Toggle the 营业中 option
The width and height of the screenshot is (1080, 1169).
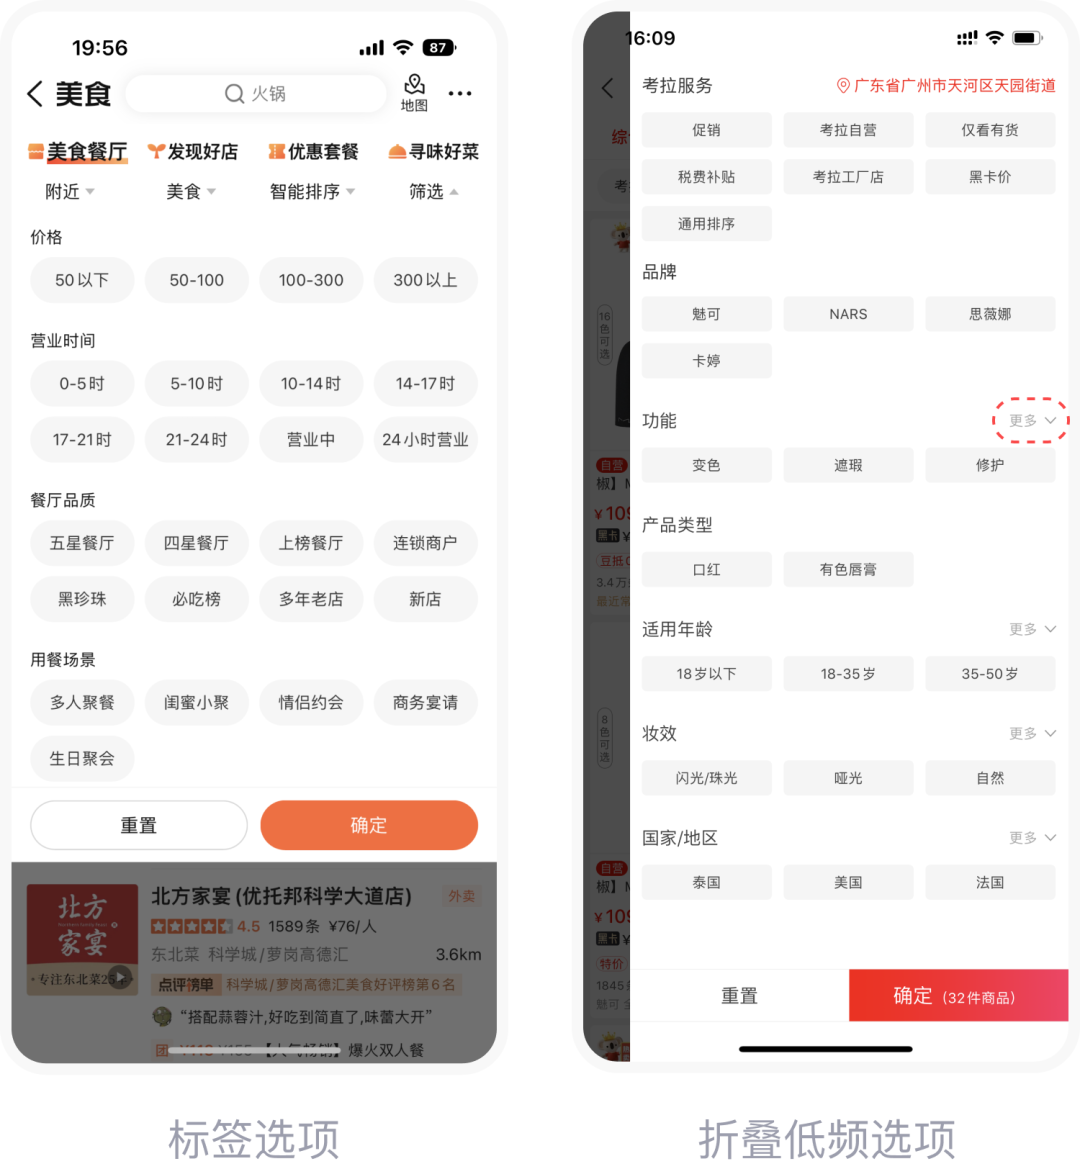coord(311,440)
